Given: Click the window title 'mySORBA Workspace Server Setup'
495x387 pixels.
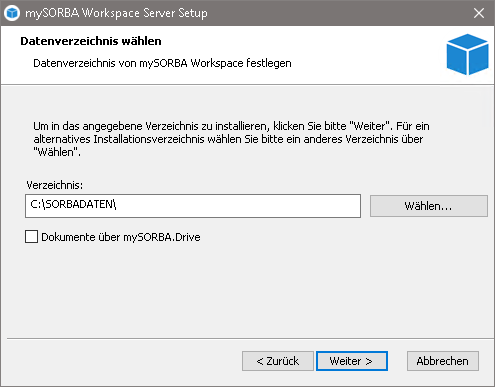Looking at the screenshot, I should [116, 13].
